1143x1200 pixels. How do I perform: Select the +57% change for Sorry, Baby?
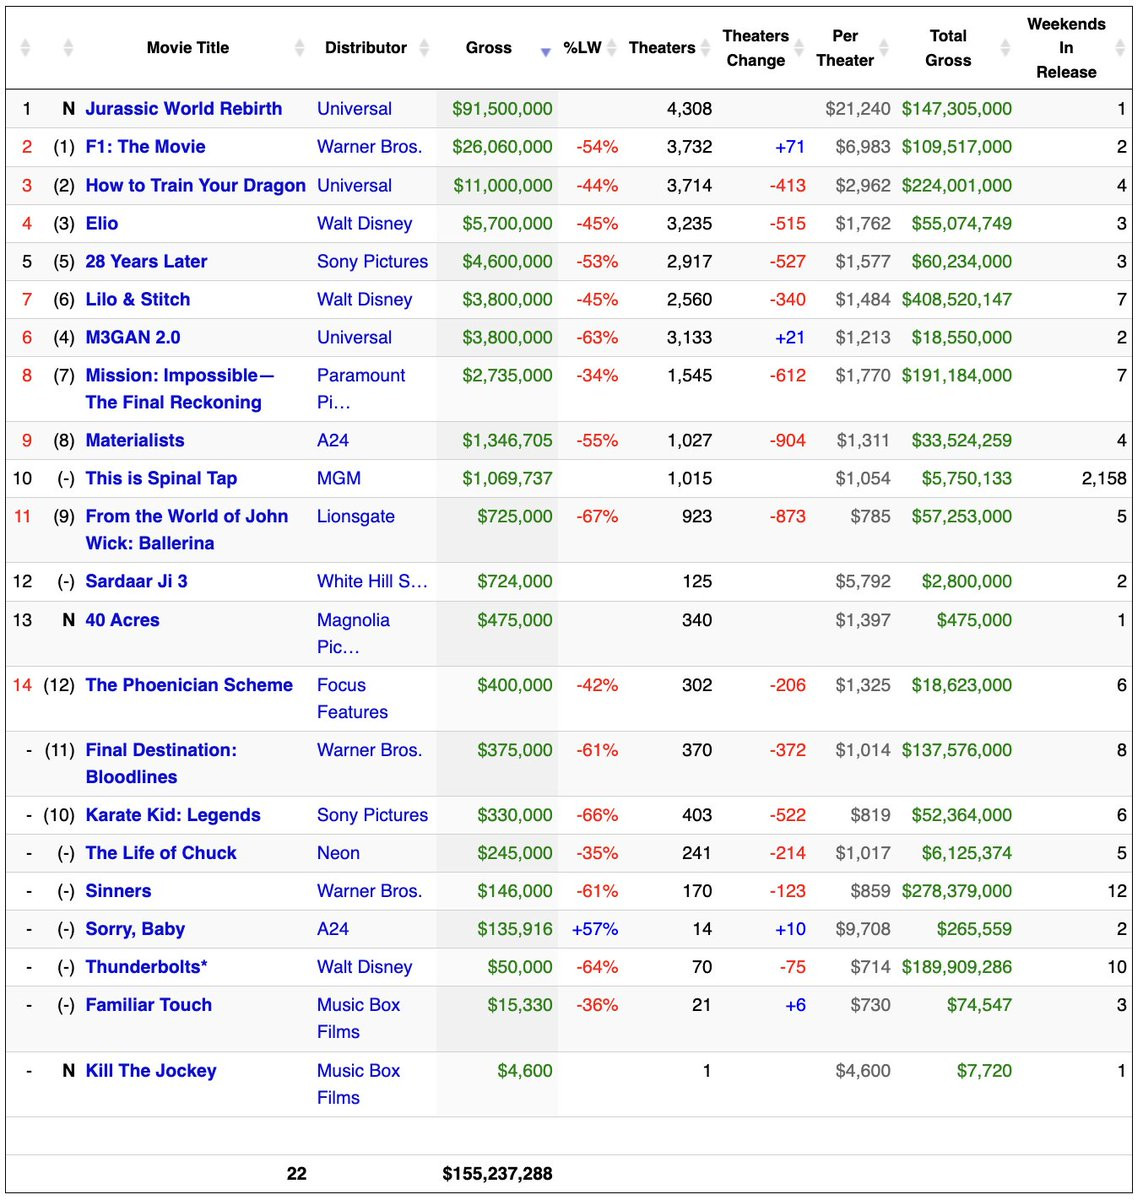pyautogui.click(x=595, y=929)
